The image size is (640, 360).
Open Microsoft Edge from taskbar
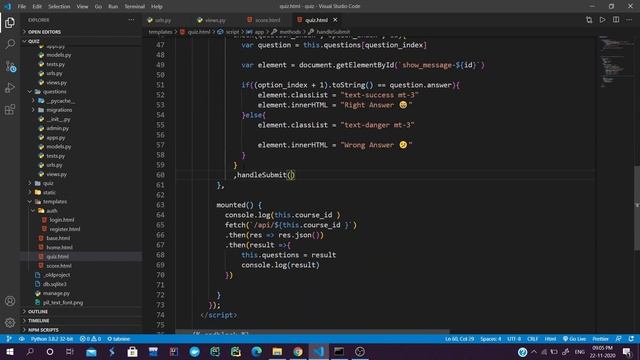tap(256, 351)
